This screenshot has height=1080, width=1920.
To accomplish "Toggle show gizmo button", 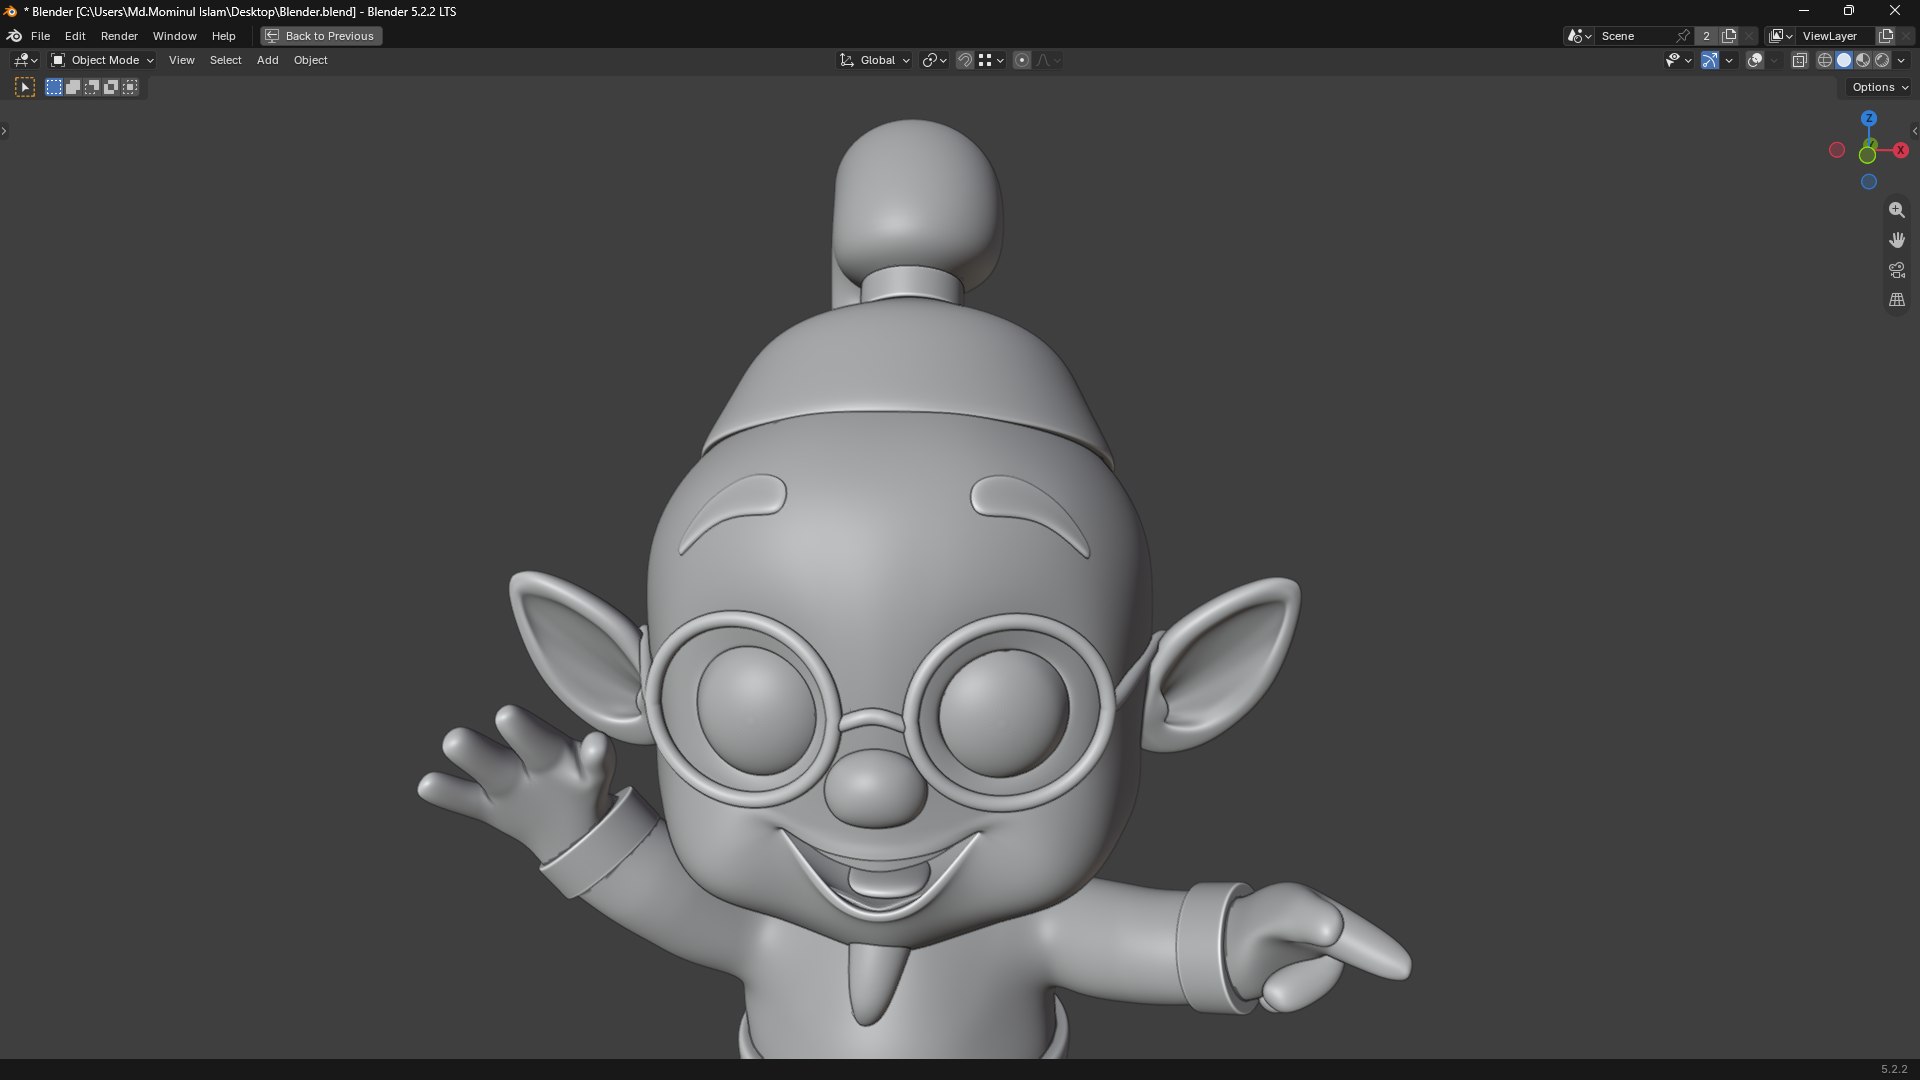I will [x=1710, y=61].
